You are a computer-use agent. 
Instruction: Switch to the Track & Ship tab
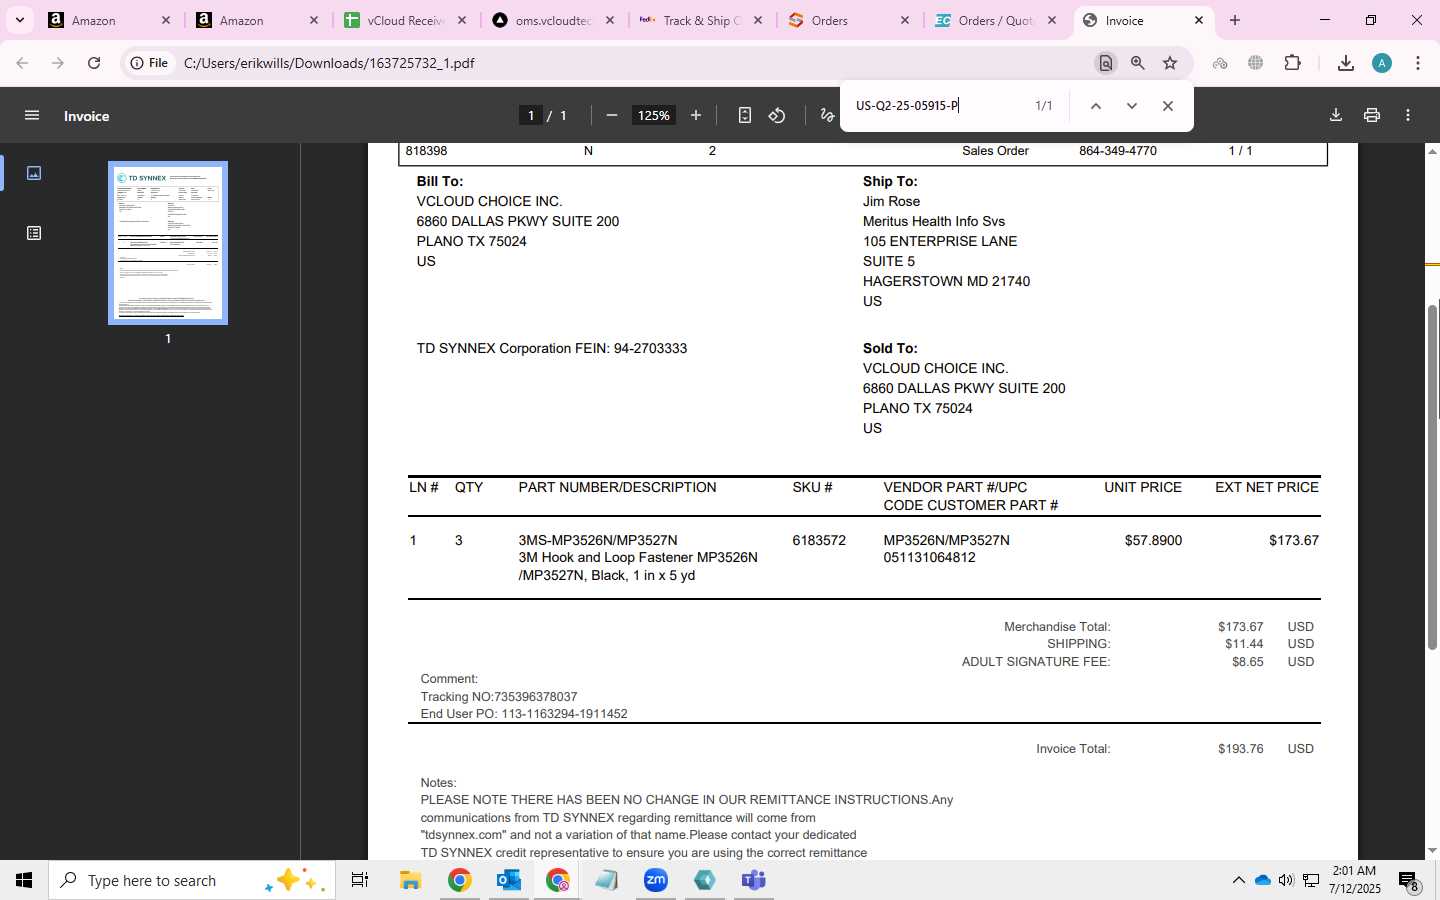(700, 20)
